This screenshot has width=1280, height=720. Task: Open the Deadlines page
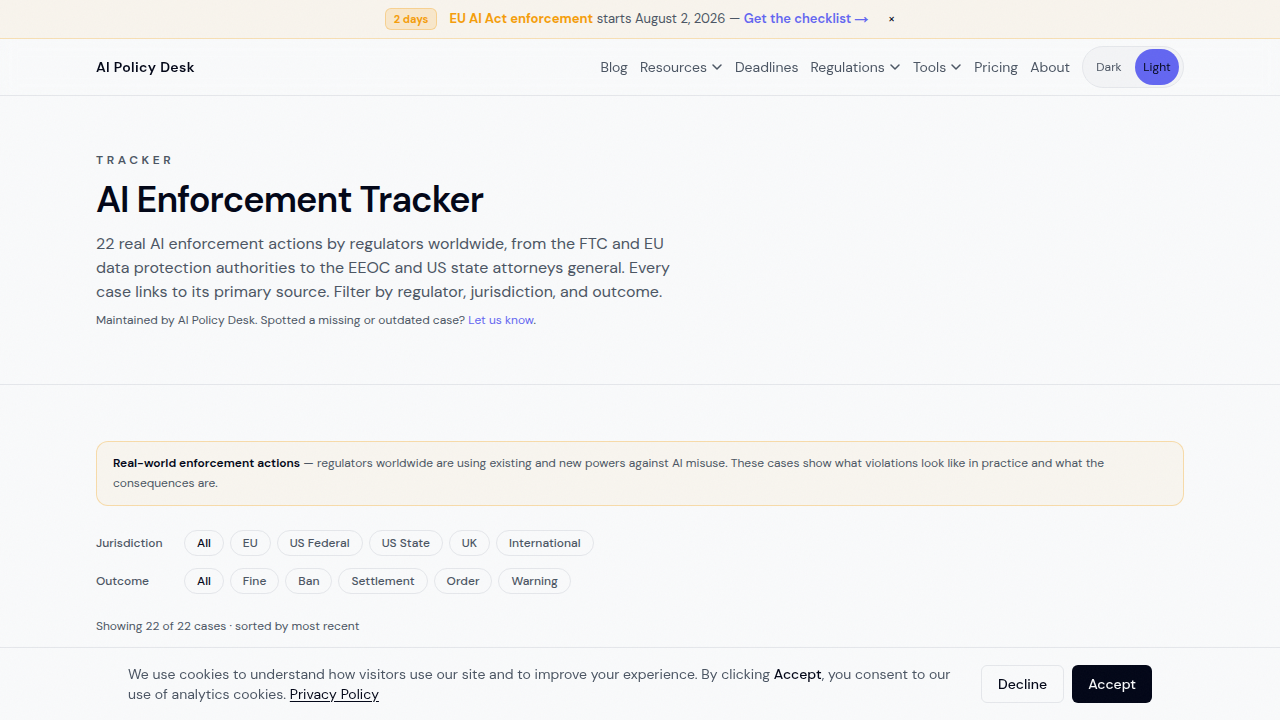[766, 67]
